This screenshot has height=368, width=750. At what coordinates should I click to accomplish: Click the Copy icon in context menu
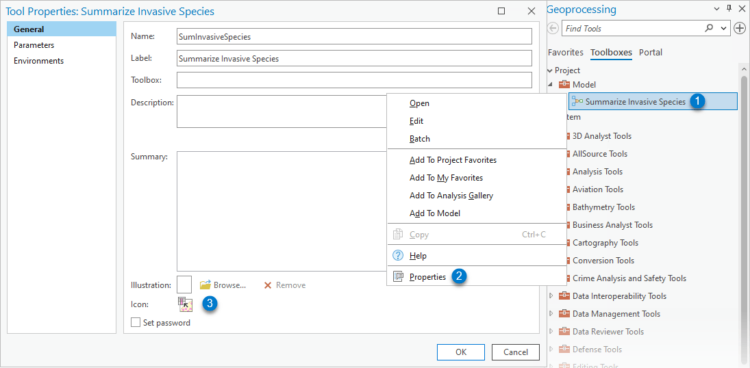pyautogui.click(x=398, y=234)
